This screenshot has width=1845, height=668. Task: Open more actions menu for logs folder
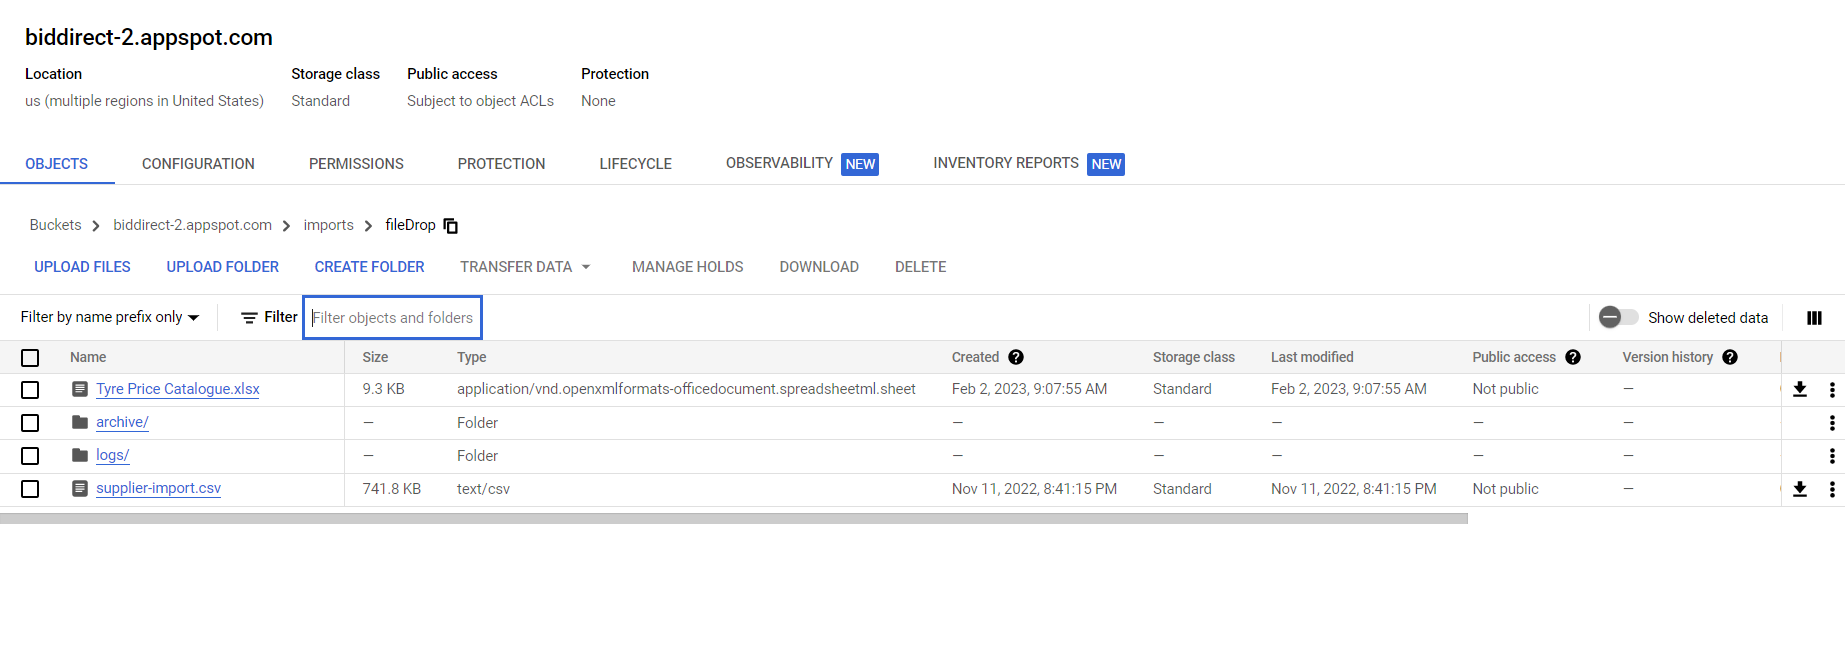click(1831, 456)
